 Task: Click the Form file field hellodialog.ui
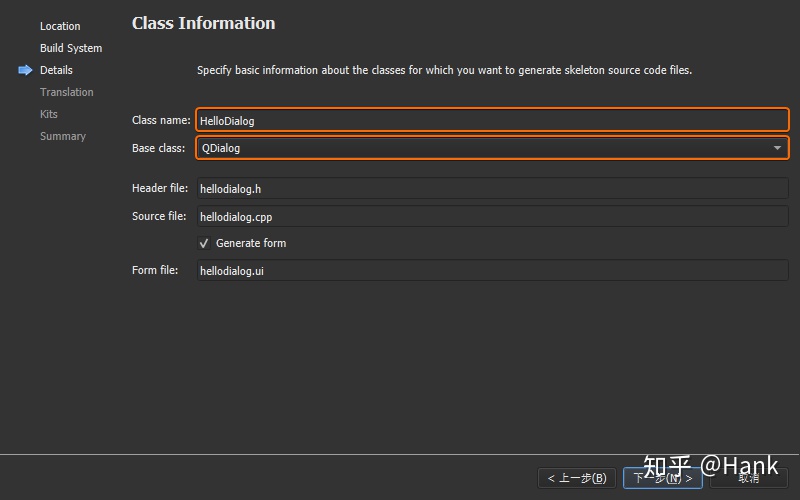tap(492, 270)
